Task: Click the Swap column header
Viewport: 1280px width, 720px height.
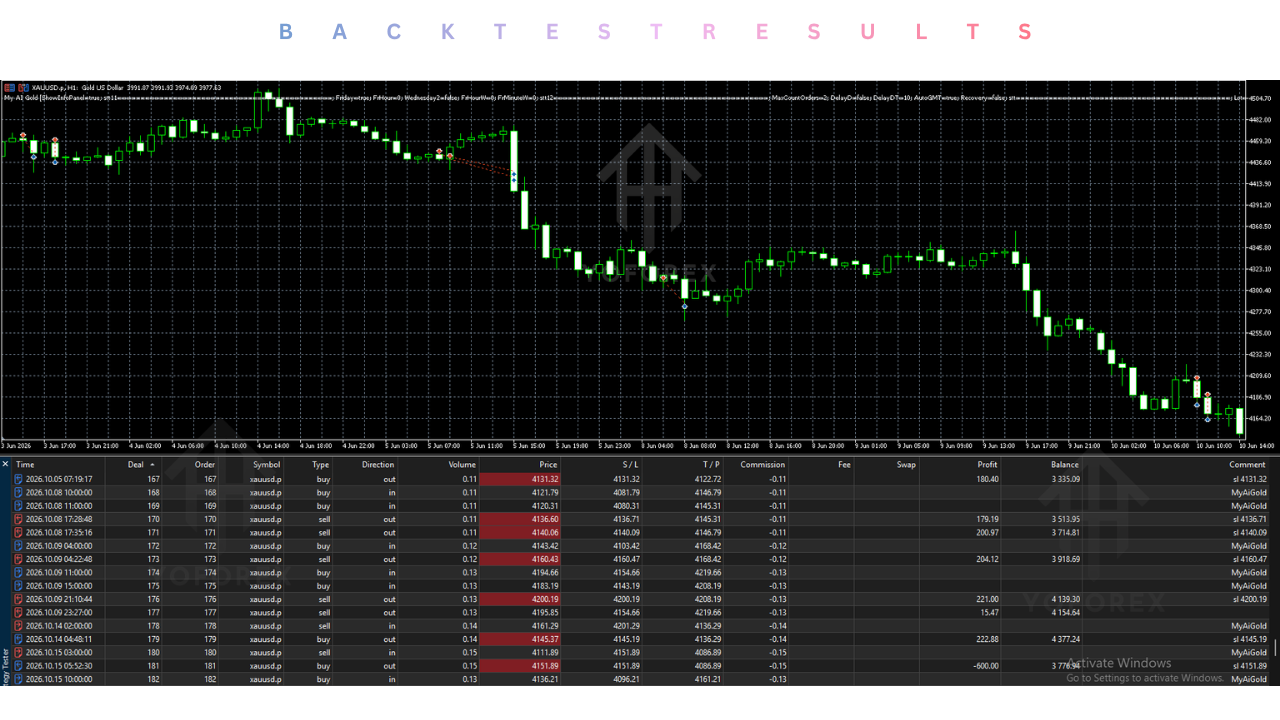Action: (906, 464)
